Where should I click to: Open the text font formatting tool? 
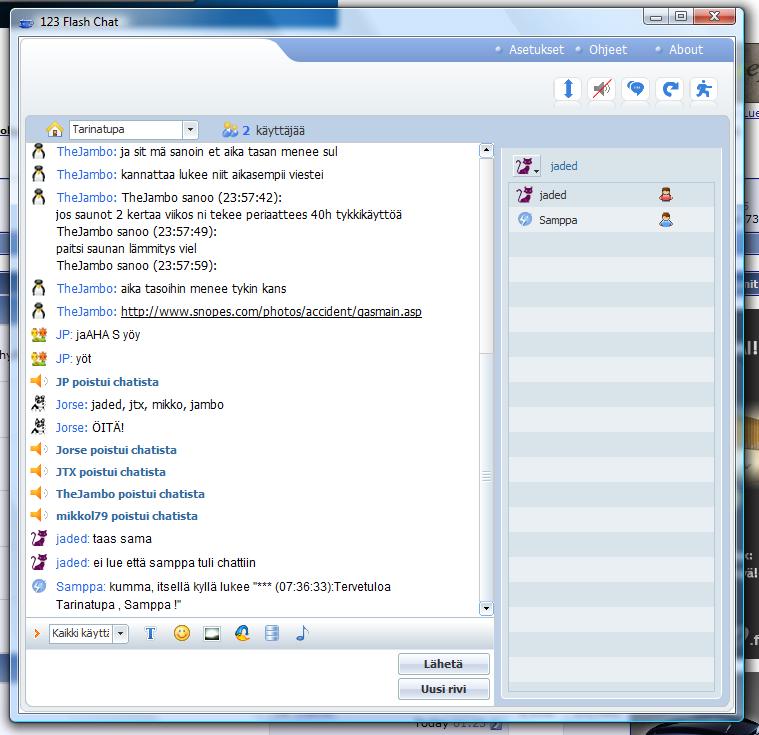click(151, 633)
